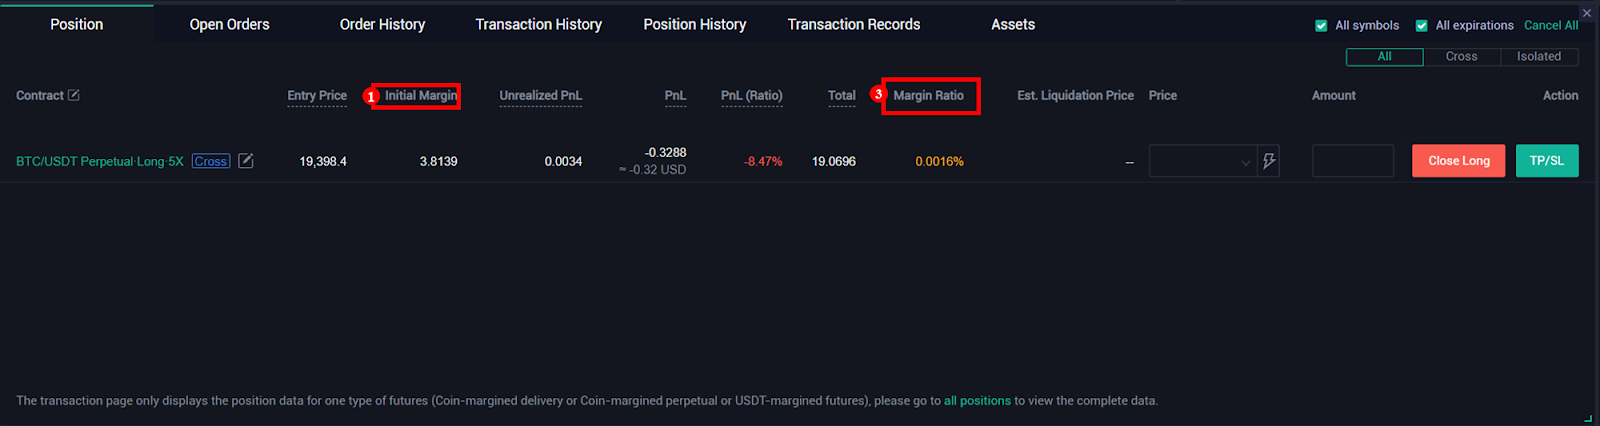Click the resize grip at bottom-right corner
The height and width of the screenshot is (426, 1600).
(1589, 418)
